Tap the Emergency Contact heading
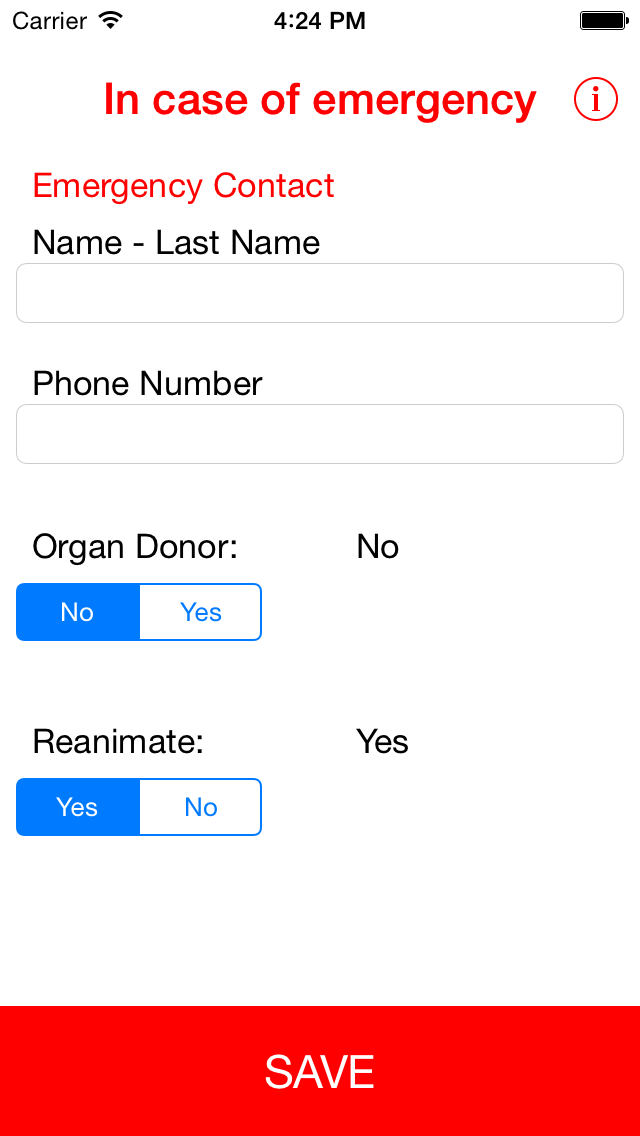 coord(183,186)
